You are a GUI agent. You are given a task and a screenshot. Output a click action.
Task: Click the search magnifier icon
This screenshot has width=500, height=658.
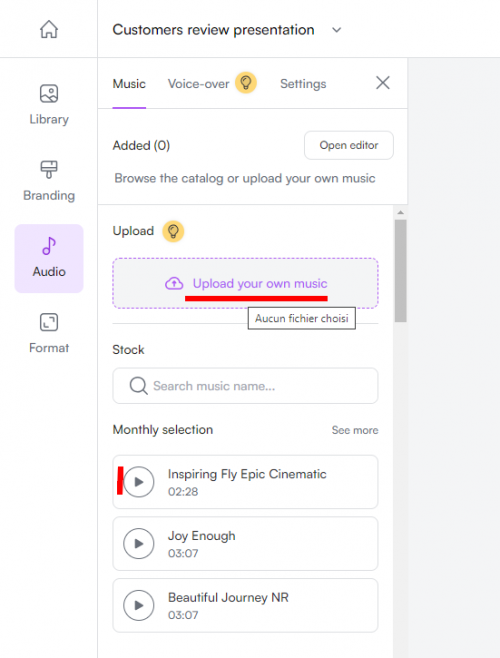click(x=138, y=386)
